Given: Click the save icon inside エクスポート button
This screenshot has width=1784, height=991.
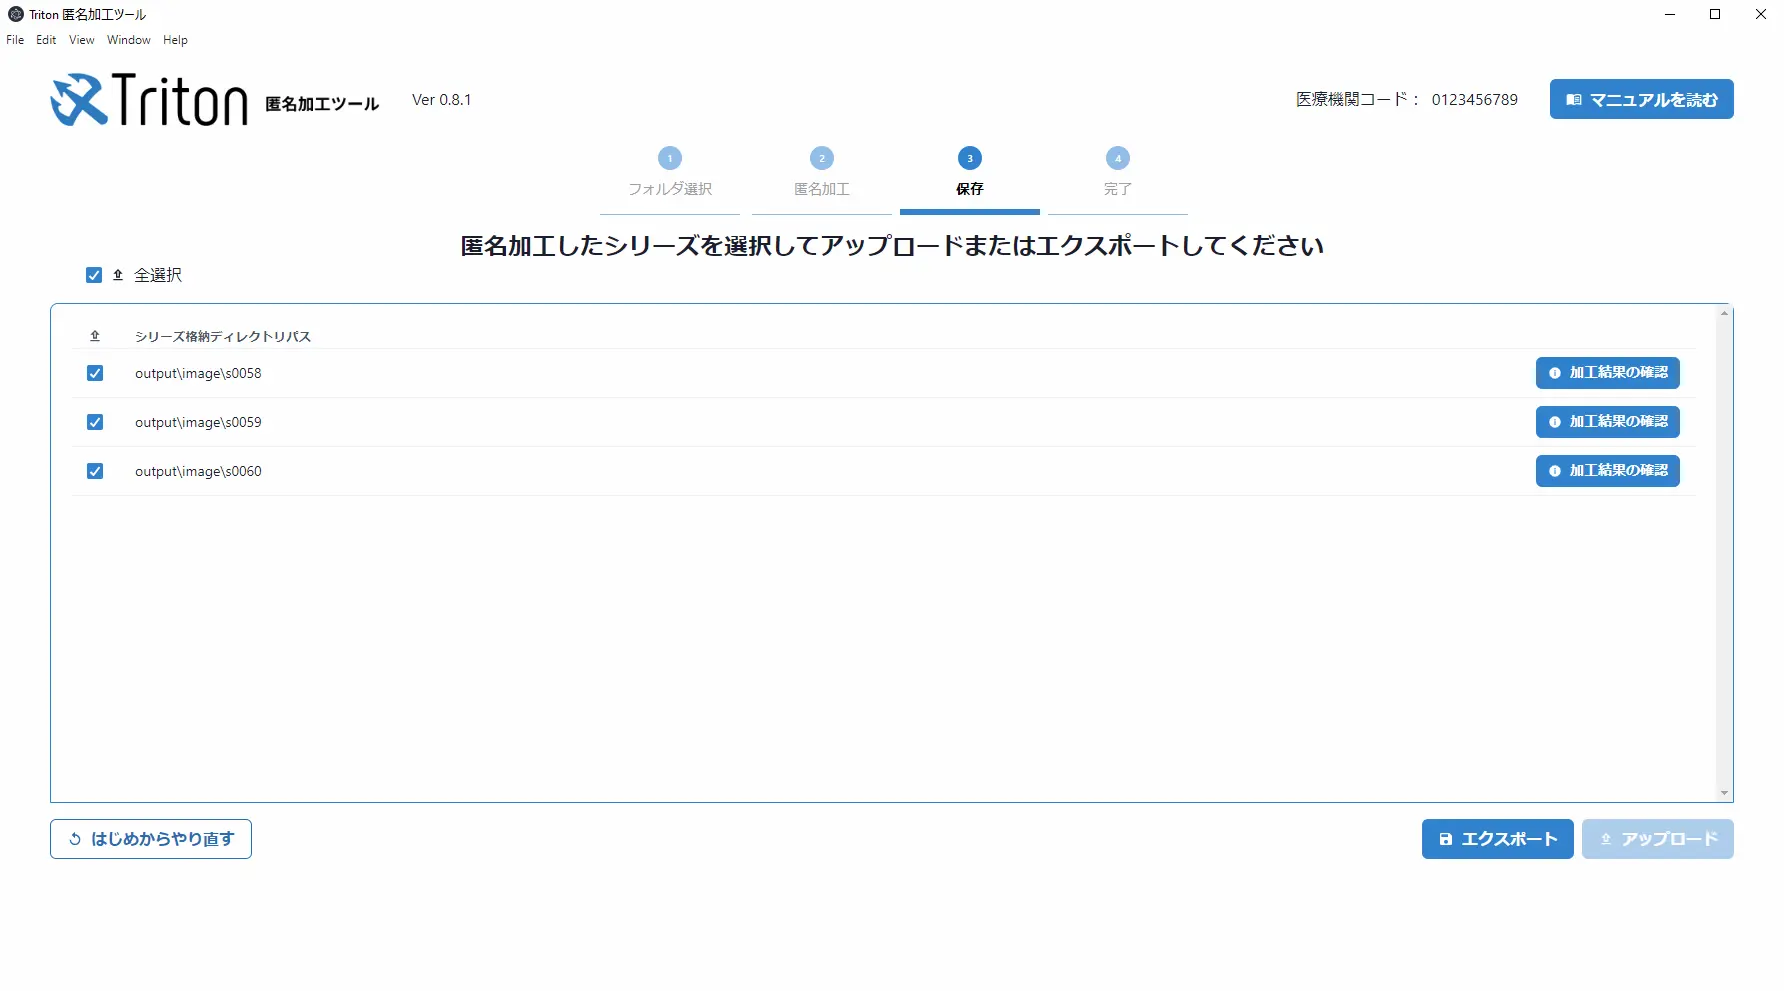Looking at the screenshot, I should (1446, 839).
